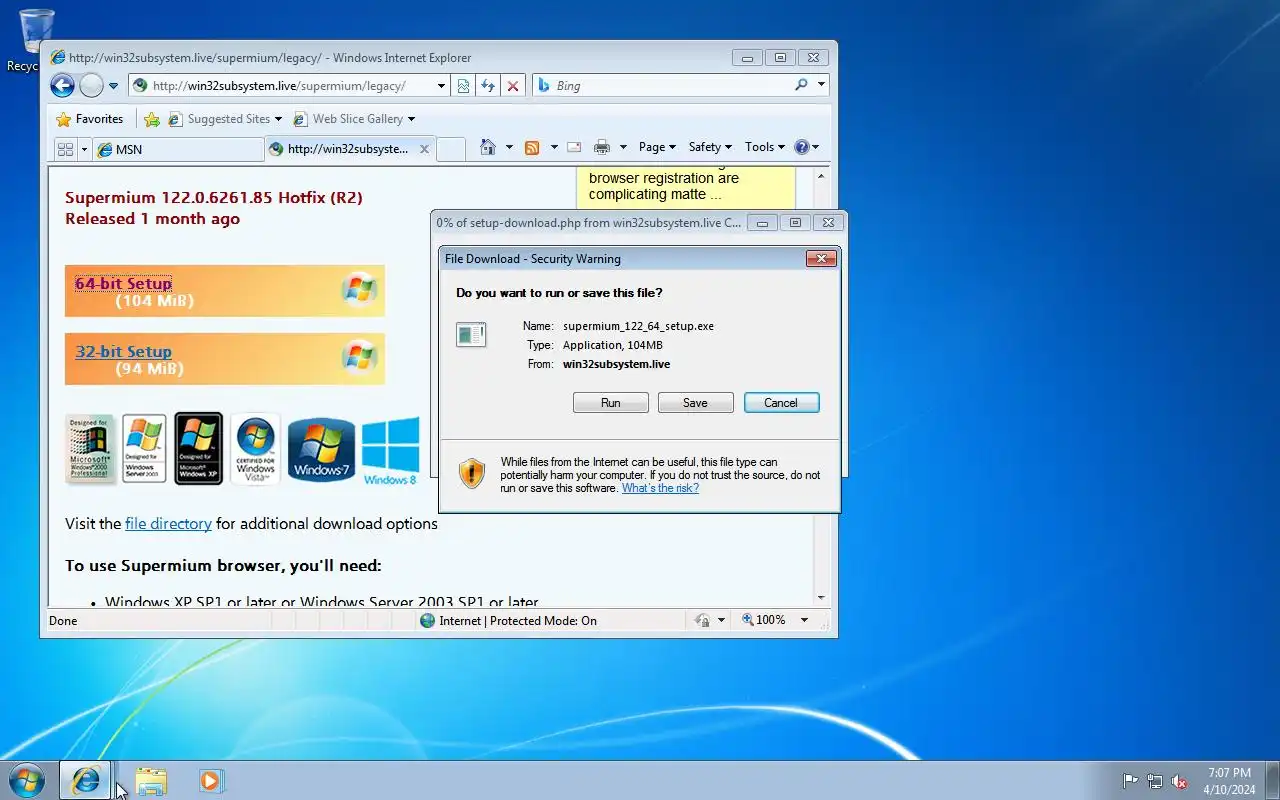Click the zoom 100% magnifier button
Screen dimensions: 1280x800
coord(764,620)
